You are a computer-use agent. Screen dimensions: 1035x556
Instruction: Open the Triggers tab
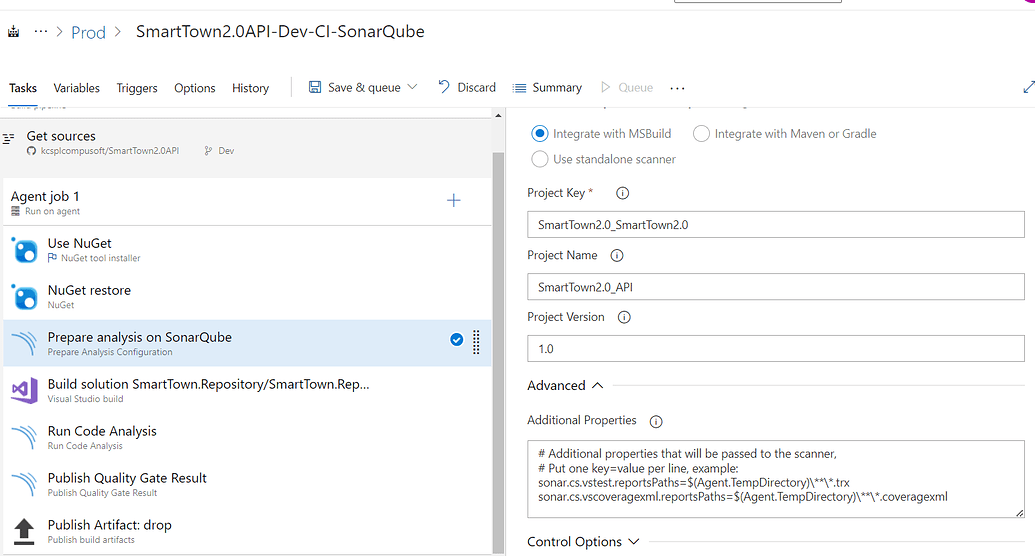click(x=137, y=88)
